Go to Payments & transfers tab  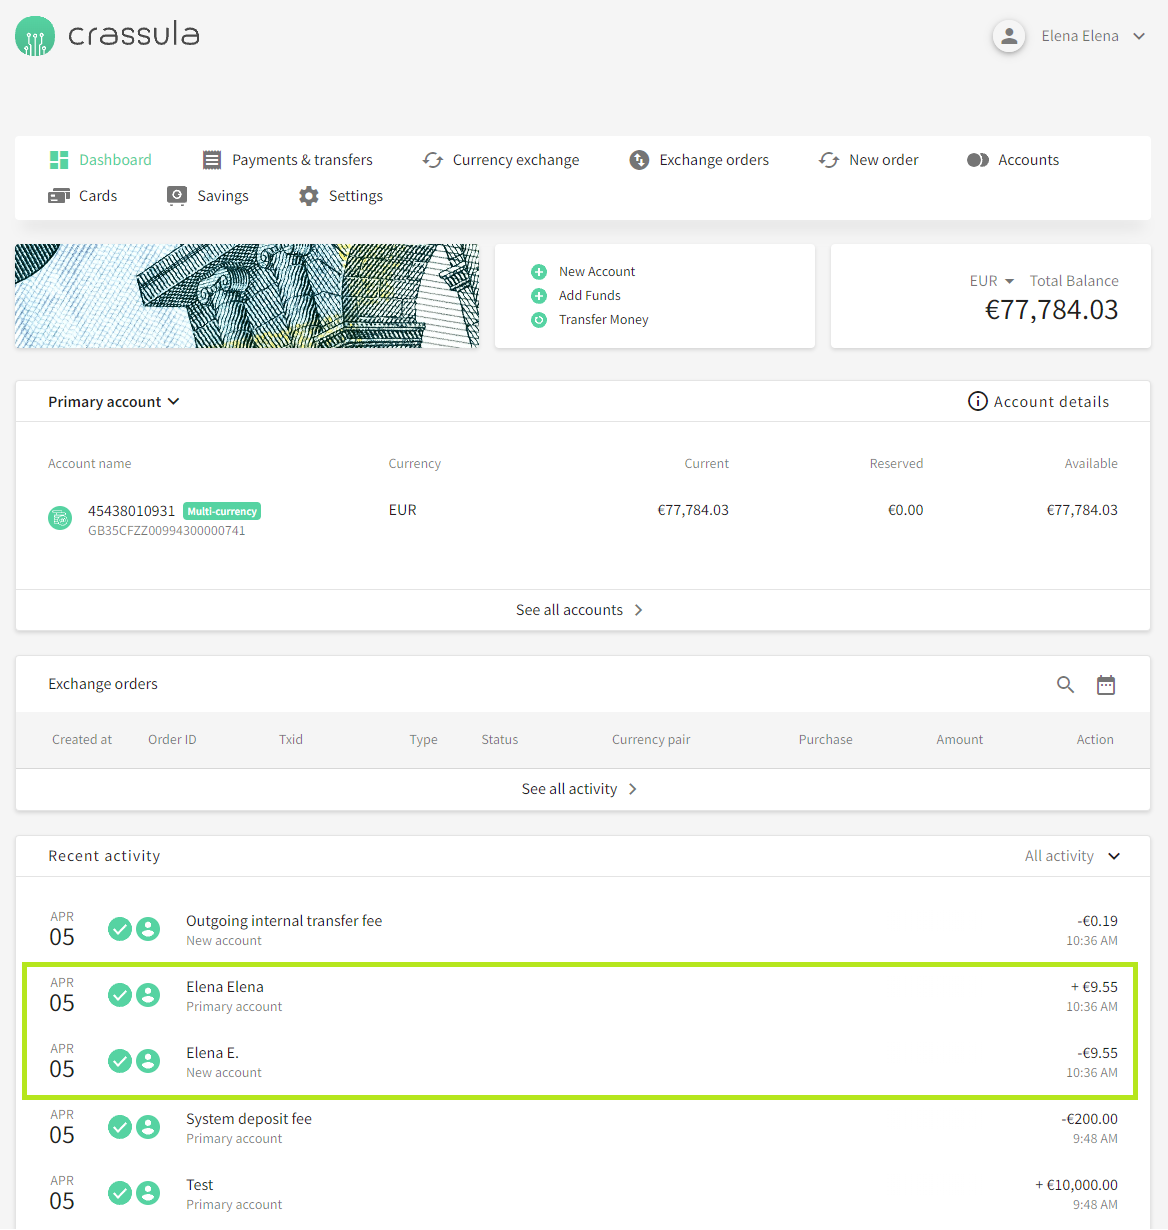point(287,160)
